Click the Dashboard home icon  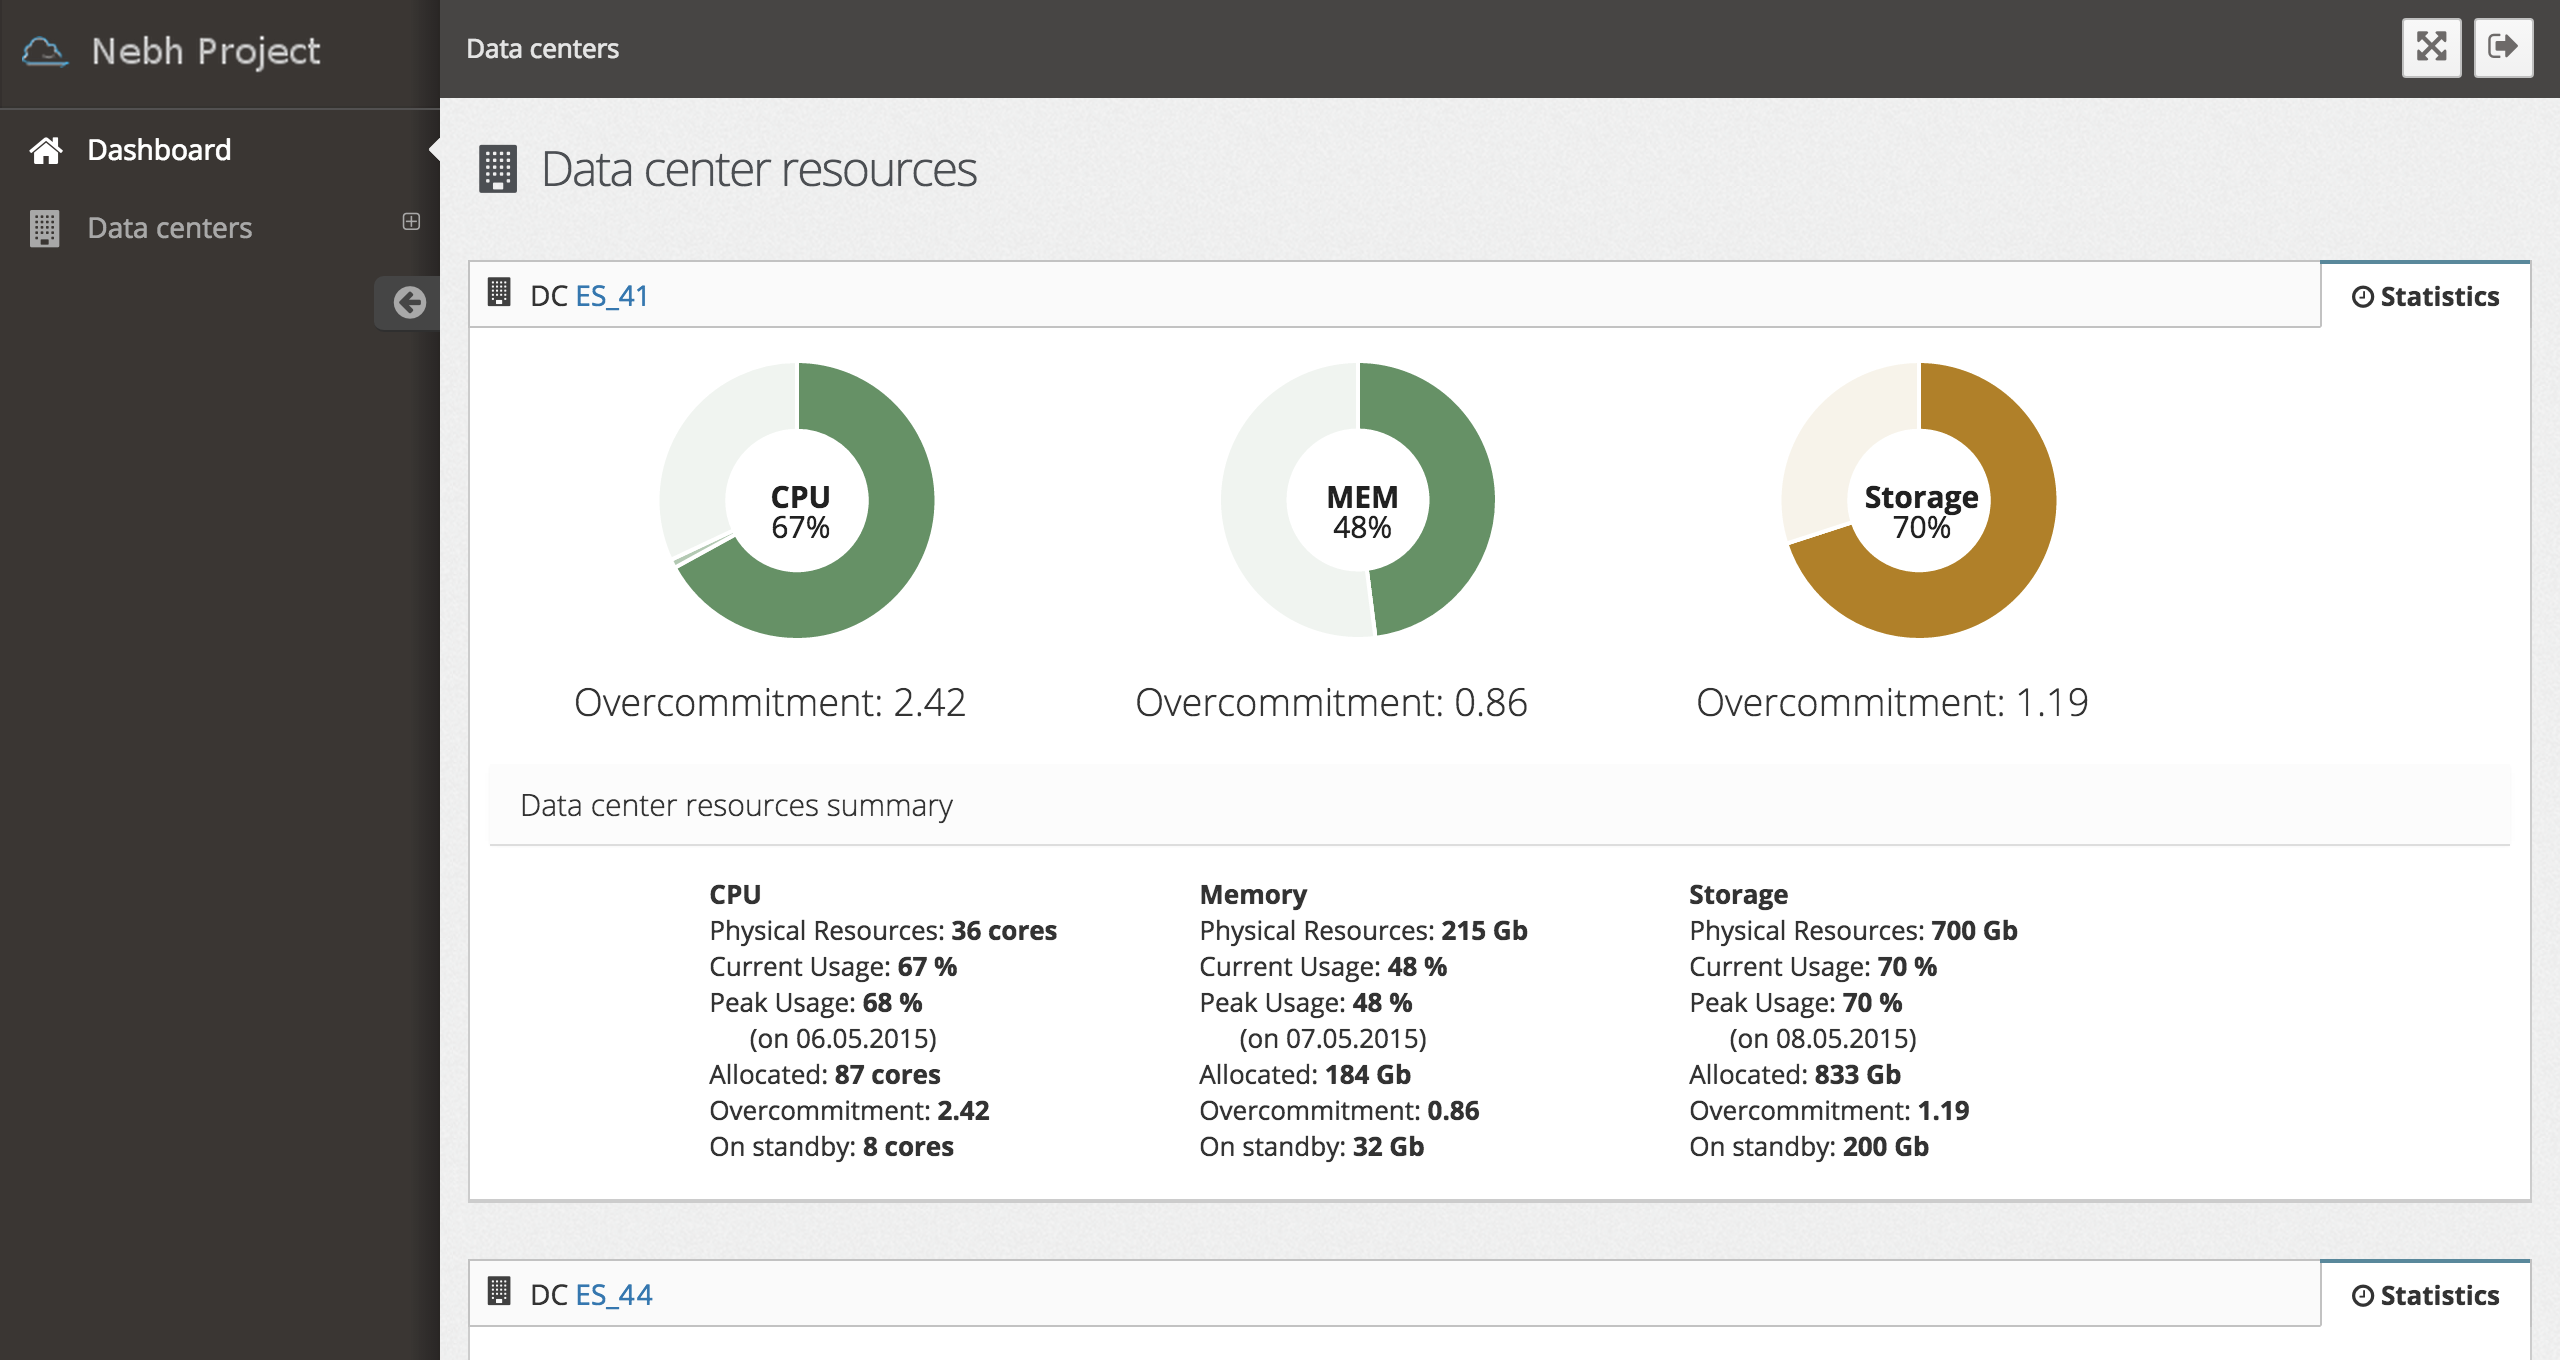point(46,150)
